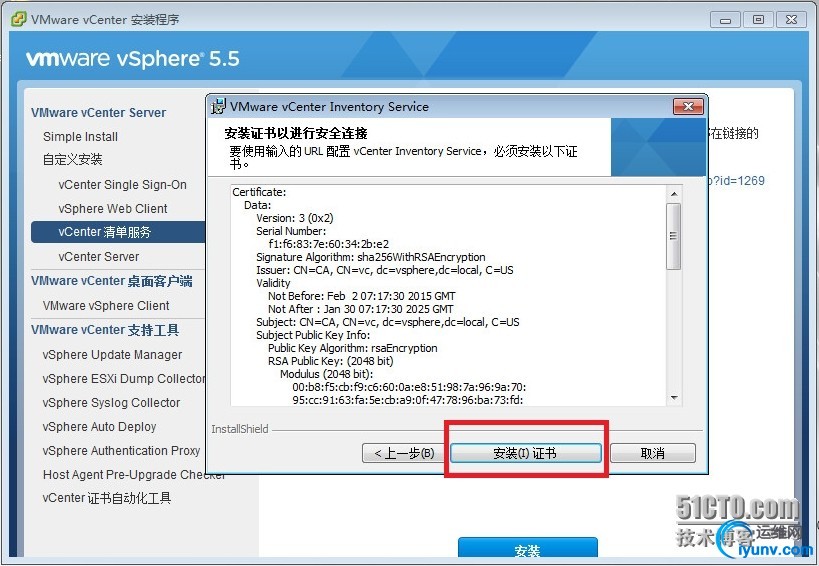This screenshot has height=566, width=819.
Task: Select vCenter 清单服务 entry
Action: click(x=118, y=232)
